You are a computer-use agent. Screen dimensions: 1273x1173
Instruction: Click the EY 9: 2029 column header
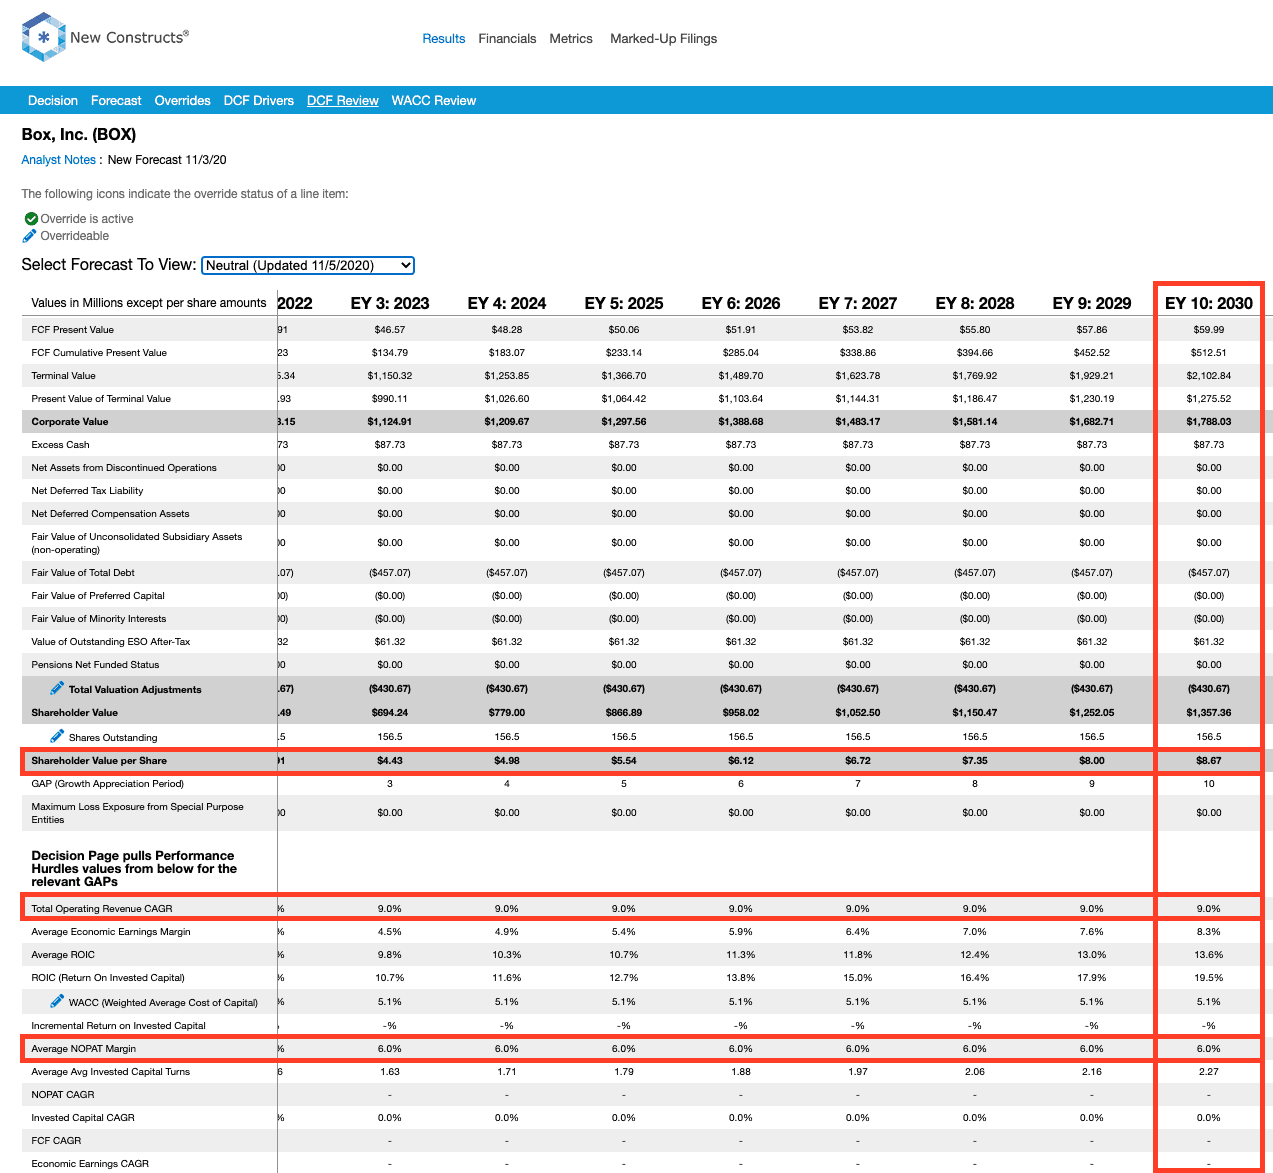1092,303
